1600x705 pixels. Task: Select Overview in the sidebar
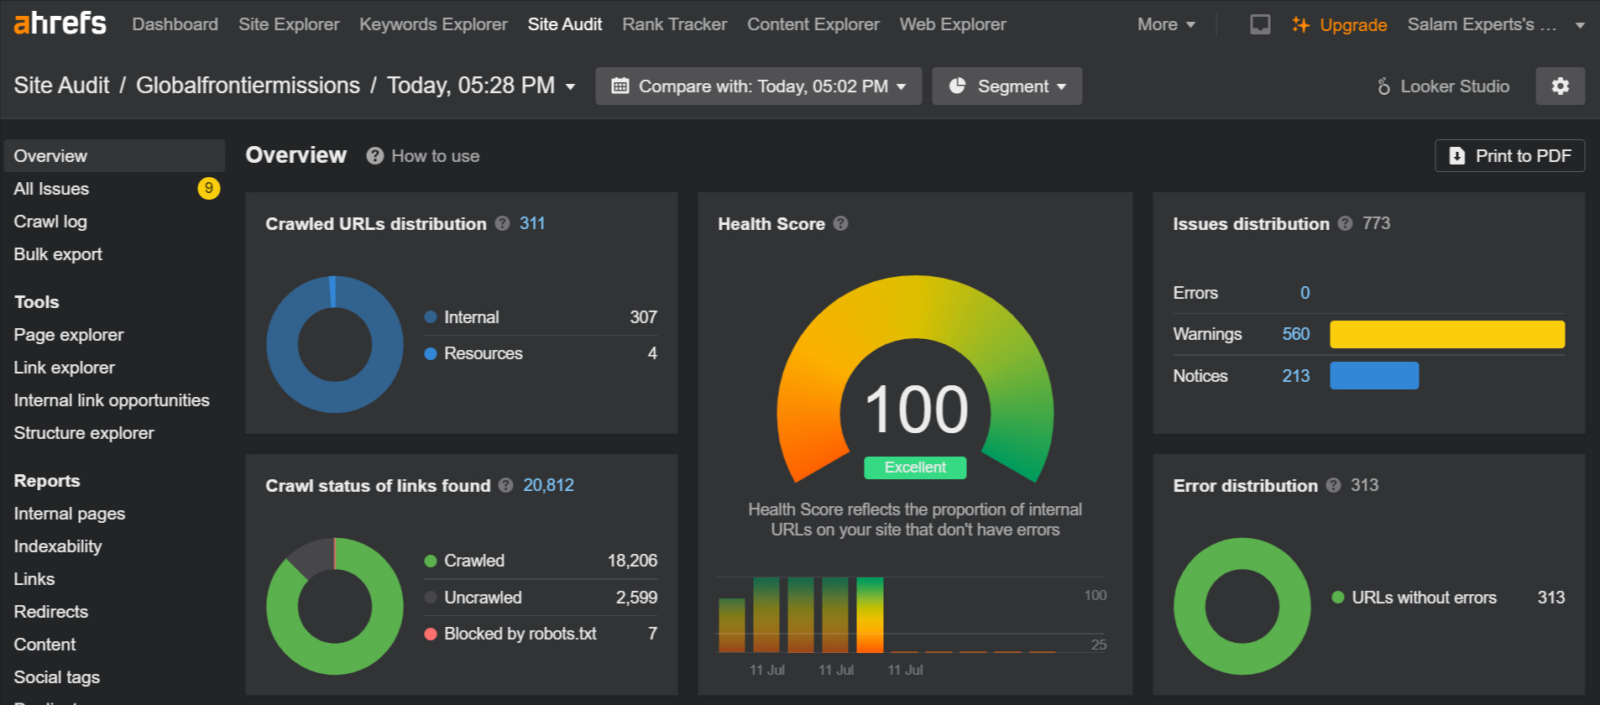(114, 156)
